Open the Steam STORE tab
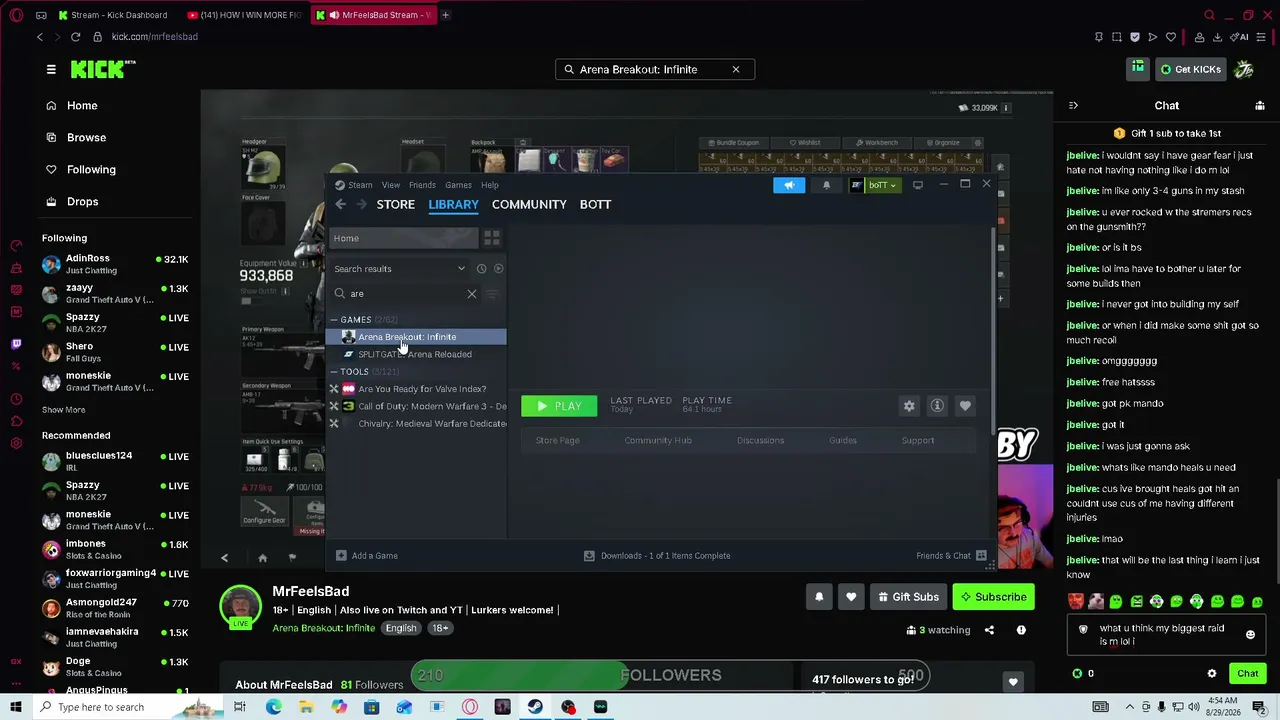Viewport: 1280px width, 720px height. [395, 204]
